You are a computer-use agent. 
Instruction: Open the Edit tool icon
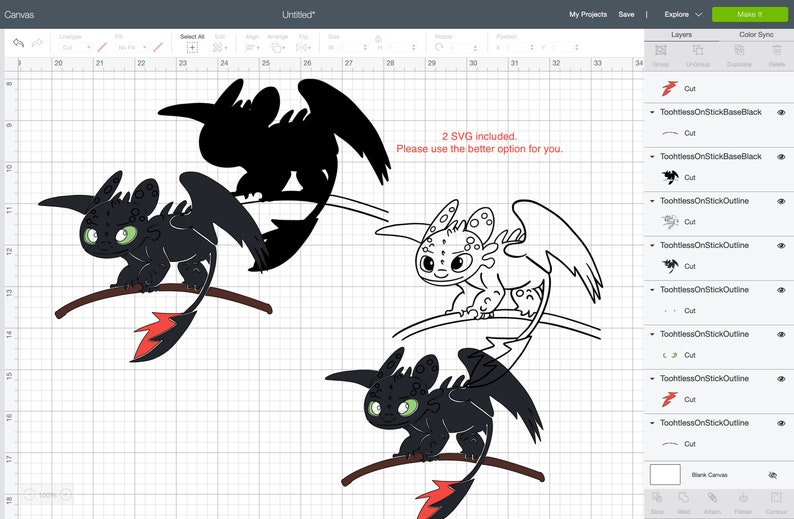tap(219, 48)
